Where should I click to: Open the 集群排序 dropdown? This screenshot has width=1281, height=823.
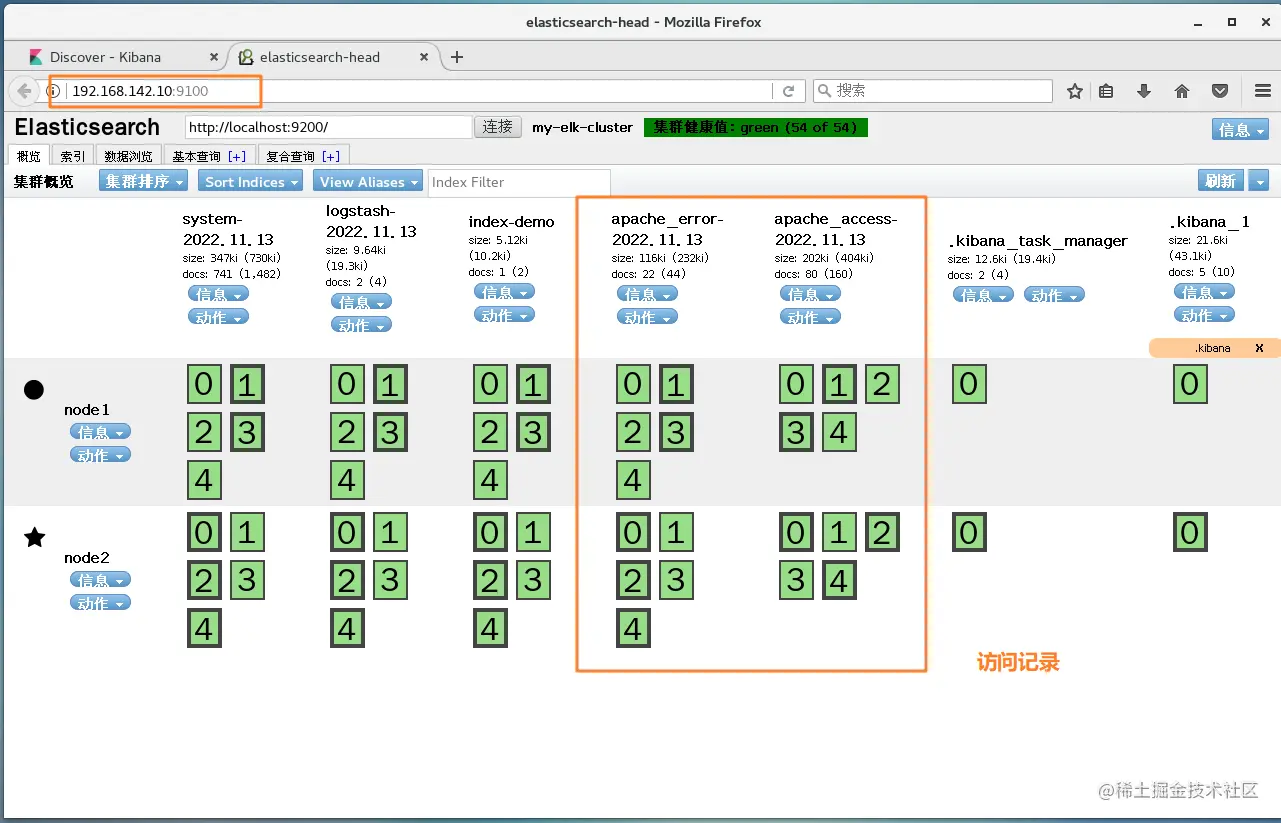pyautogui.click(x=143, y=181)
